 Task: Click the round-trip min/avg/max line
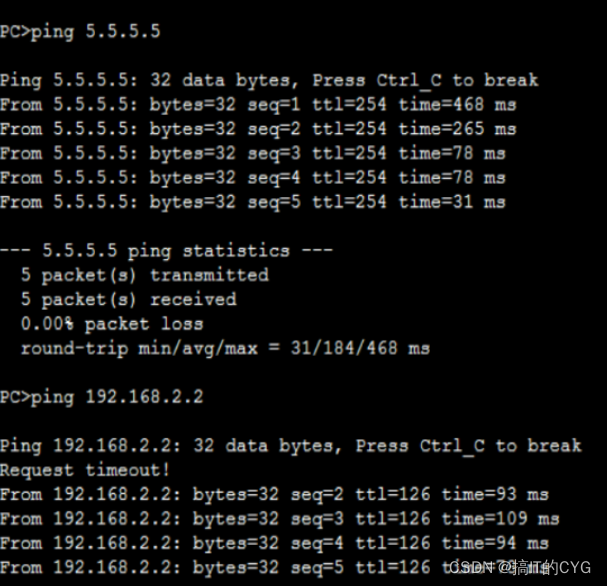(x=225, y=349)
